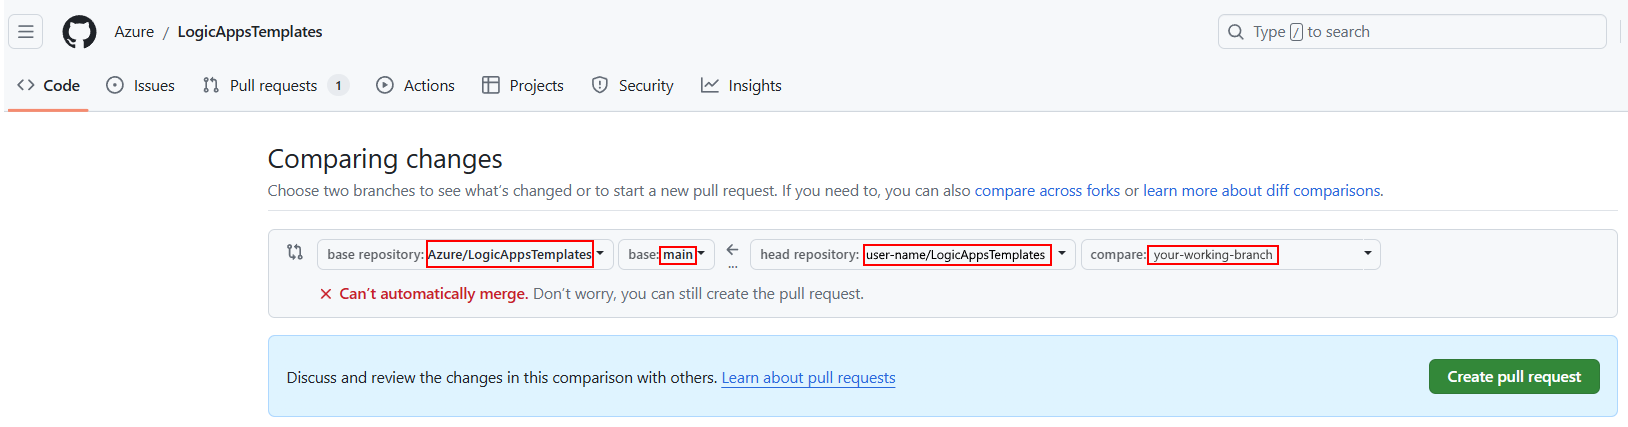Focus the Type / to search field
Viewport: 1628px width, 427px height.
pyautogui.click(x=1412, y=32)
